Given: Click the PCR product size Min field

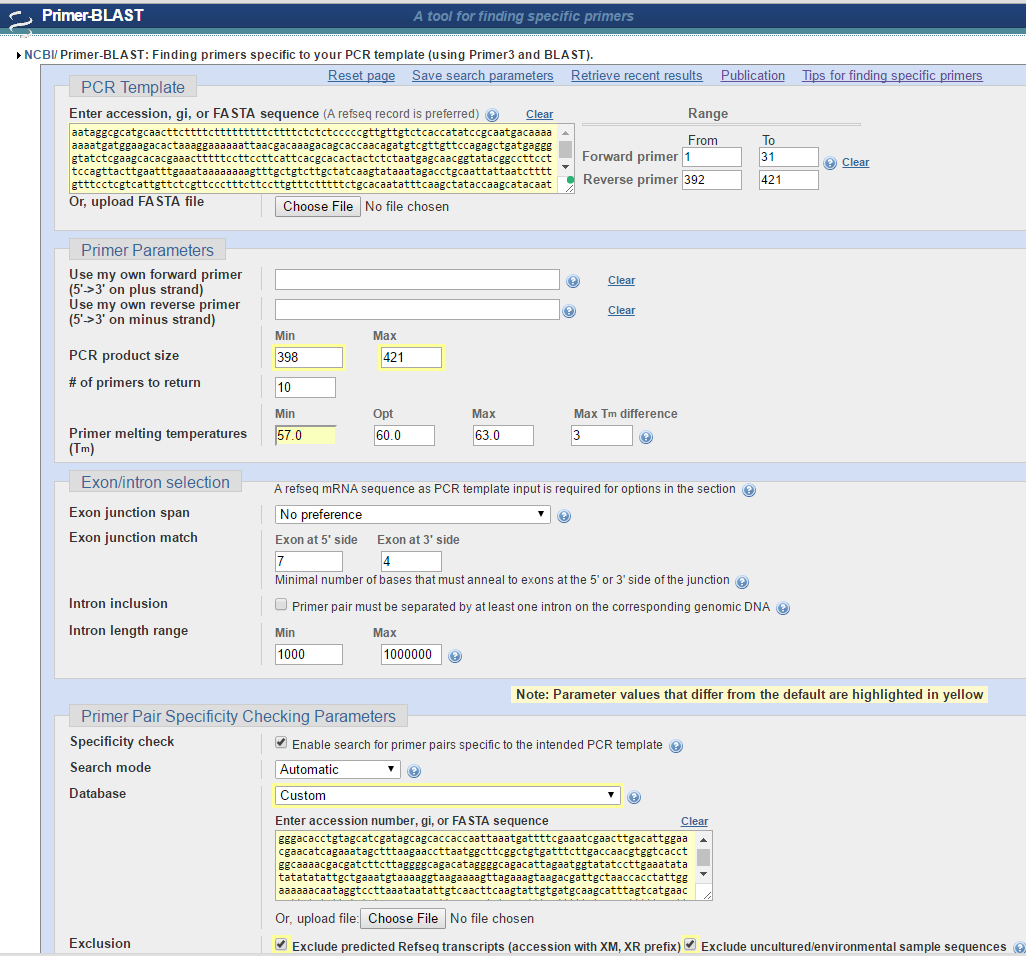Looking at the screenshot, I should pyautogui.click(x=309, y=357).
